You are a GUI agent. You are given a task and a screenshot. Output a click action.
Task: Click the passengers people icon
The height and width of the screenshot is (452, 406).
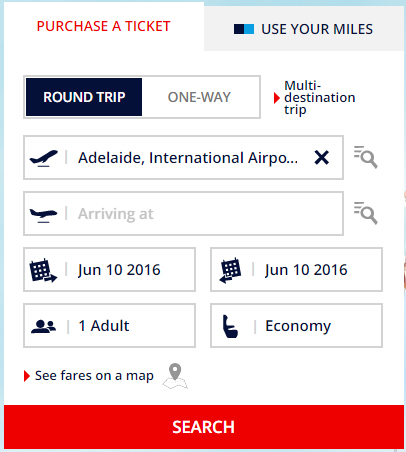[43, 326]
